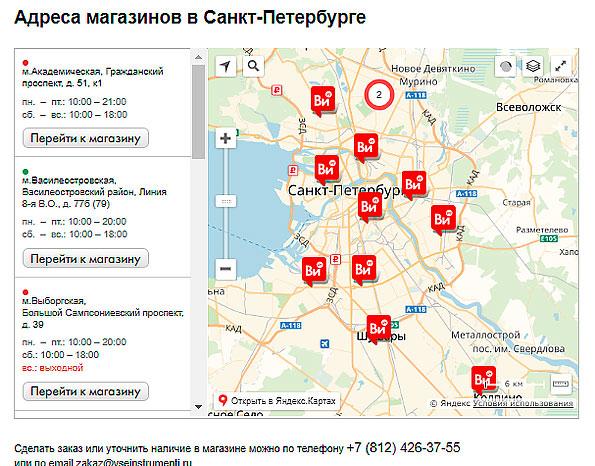Click the store list scrollbar thumb
Image resolution: width=595 pixels, height=466 pixels.
pyautogui.click(x=198, y=112)
